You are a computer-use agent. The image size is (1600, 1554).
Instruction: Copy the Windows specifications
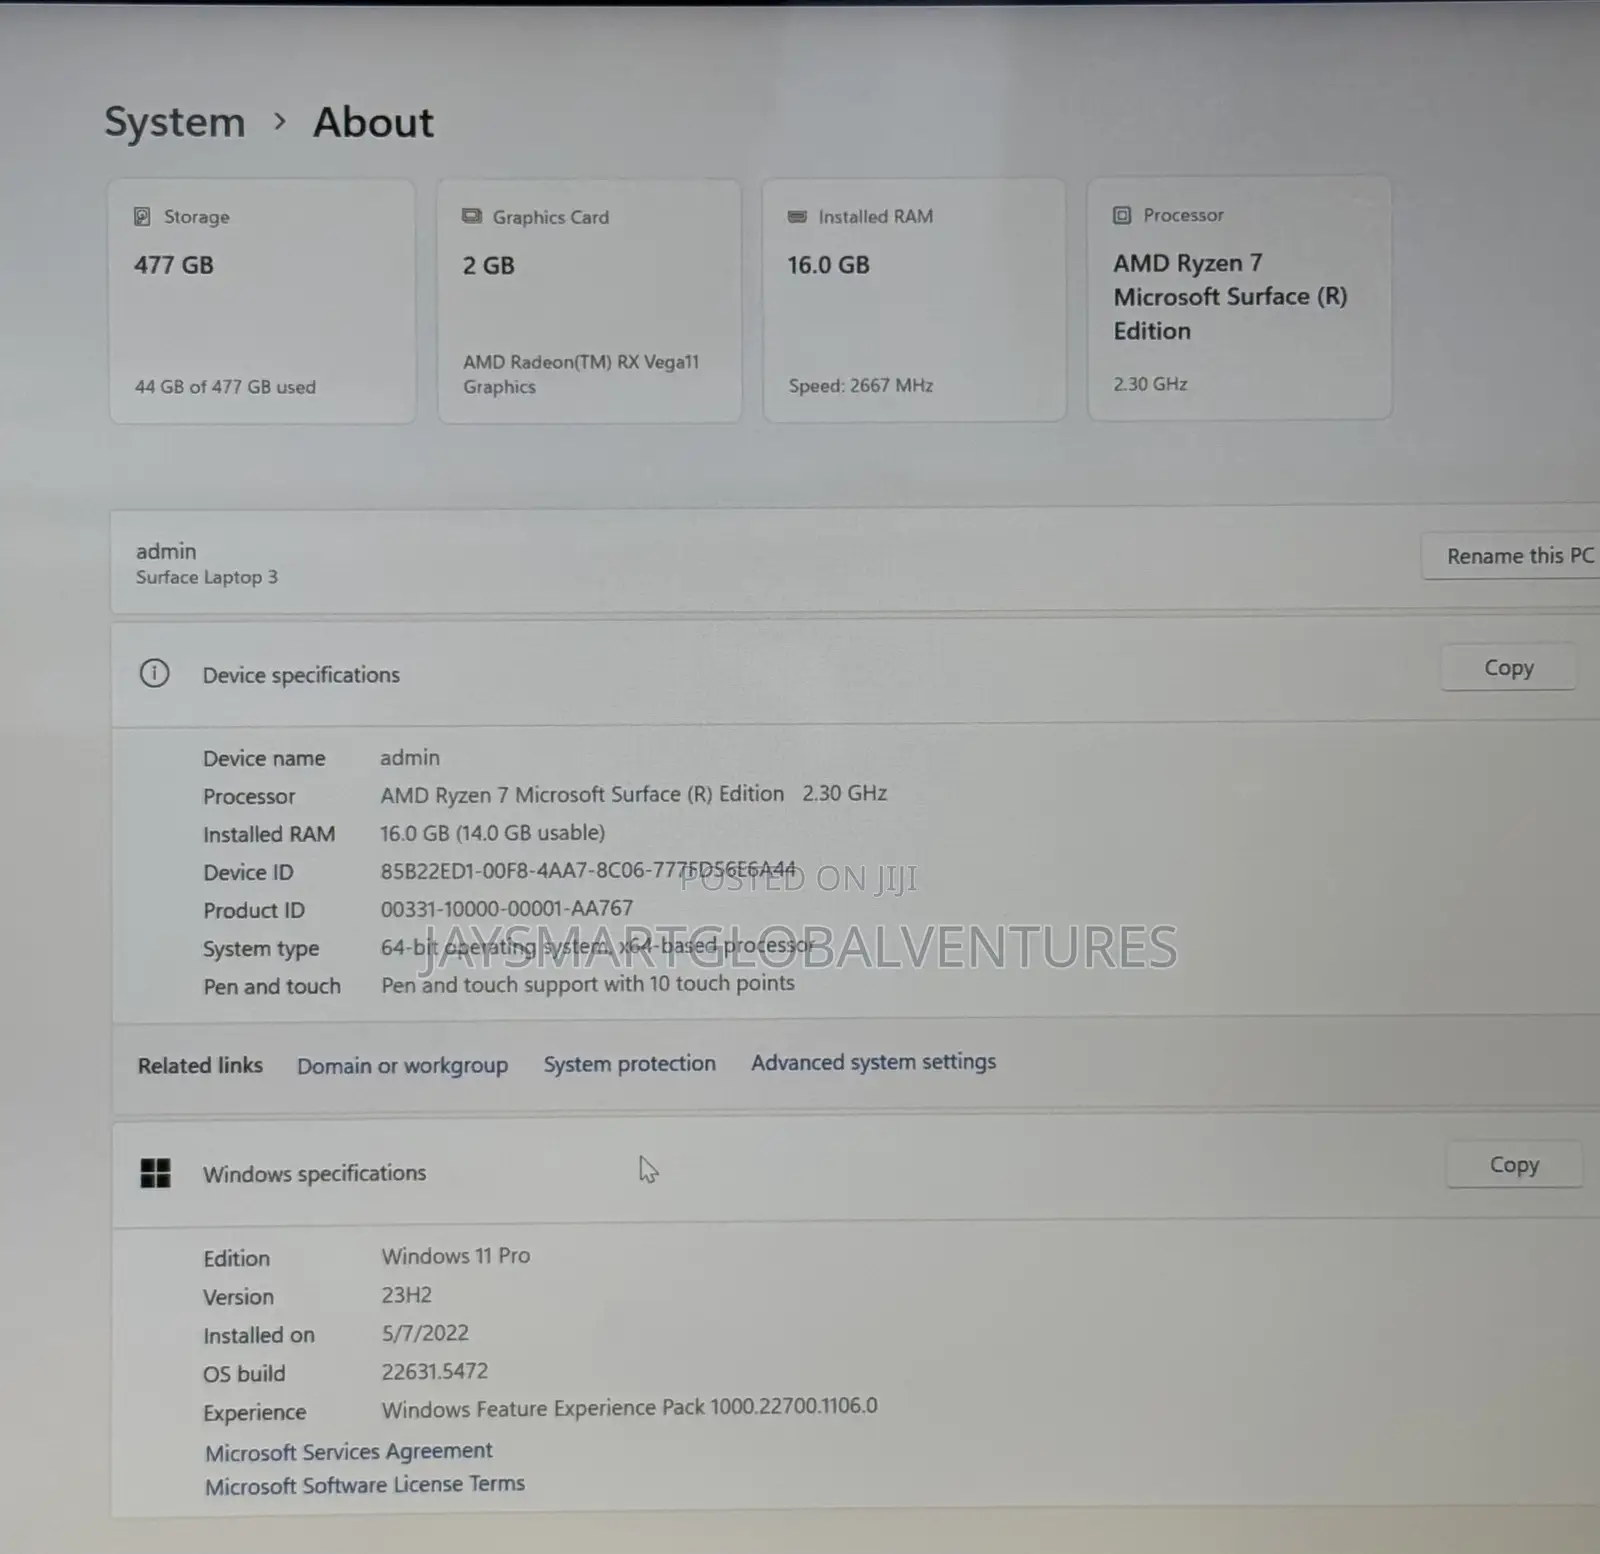pyautogui.click(x=1514, y=1164)
